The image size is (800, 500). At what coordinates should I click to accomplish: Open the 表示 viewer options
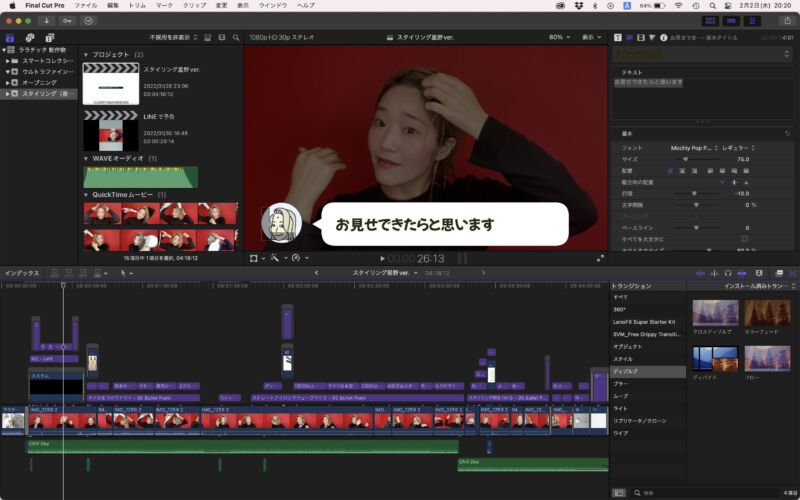(x=591, y=37)
